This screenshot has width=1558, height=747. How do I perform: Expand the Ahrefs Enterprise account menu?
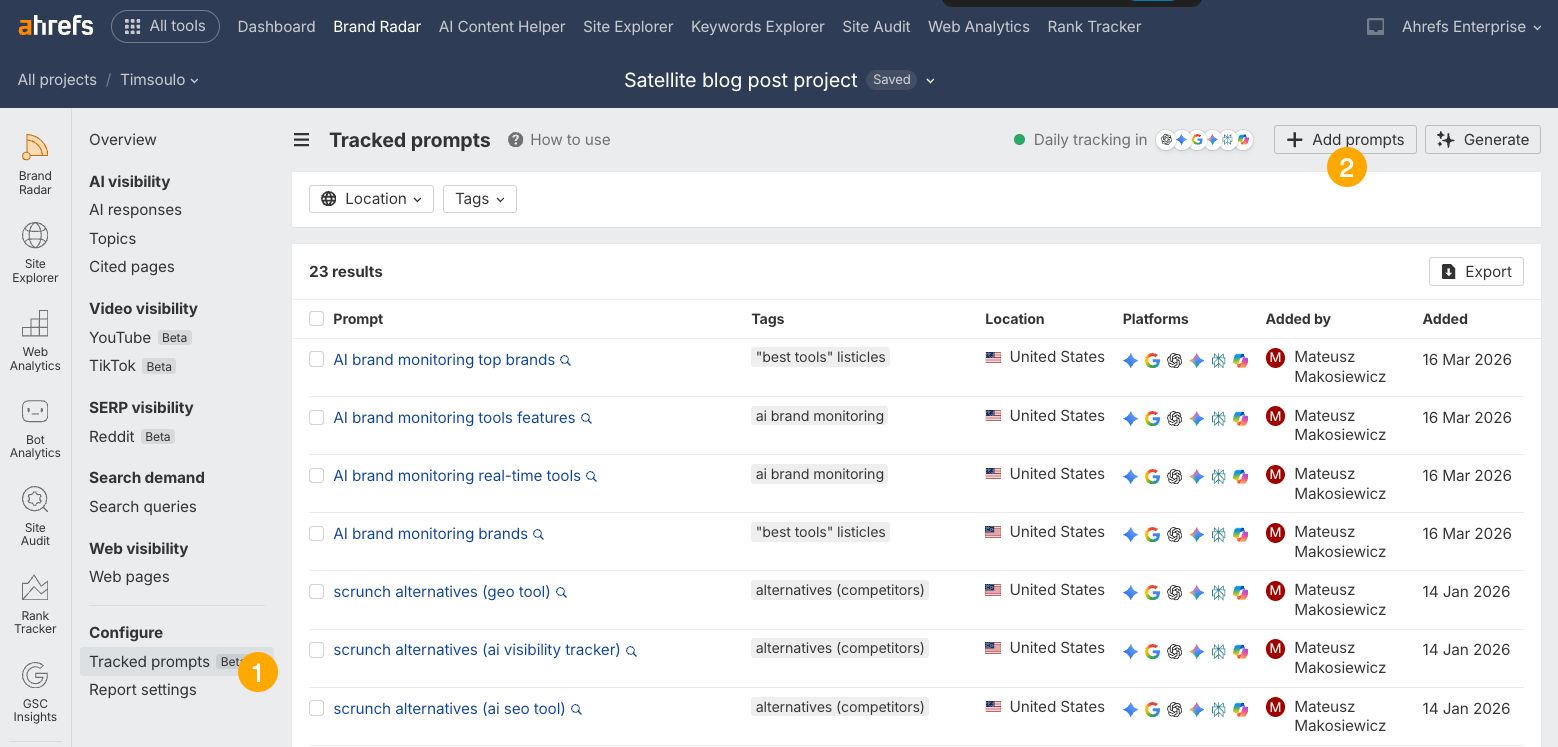(1471, 27)
